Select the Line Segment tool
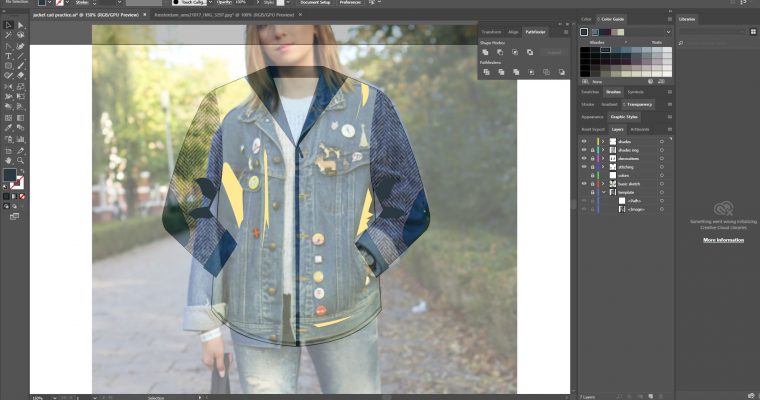 [x=21, y=56]
